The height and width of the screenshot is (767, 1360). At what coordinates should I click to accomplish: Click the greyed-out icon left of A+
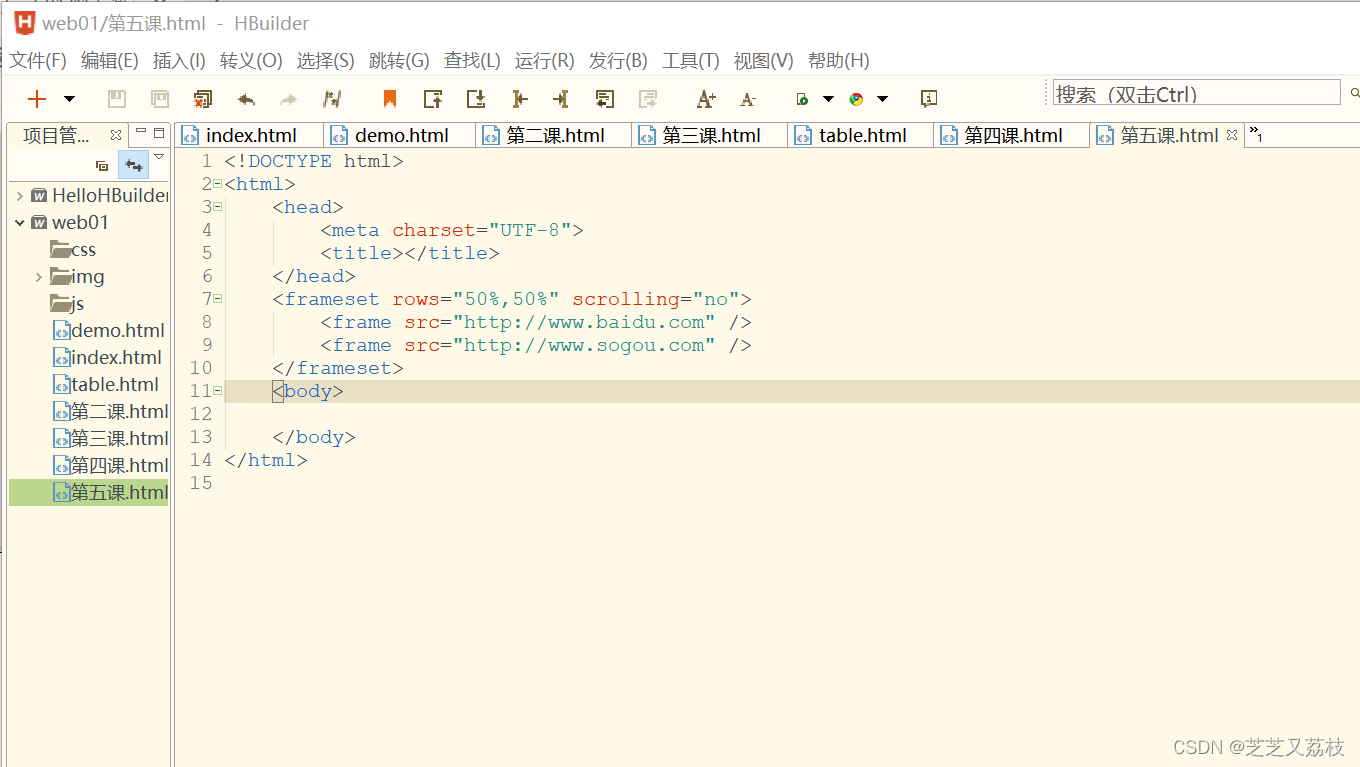[x=648, y=98]
